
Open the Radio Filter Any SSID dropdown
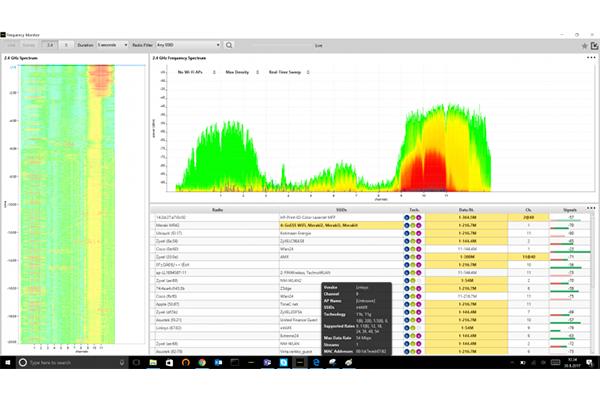click(x=188, y=45)
